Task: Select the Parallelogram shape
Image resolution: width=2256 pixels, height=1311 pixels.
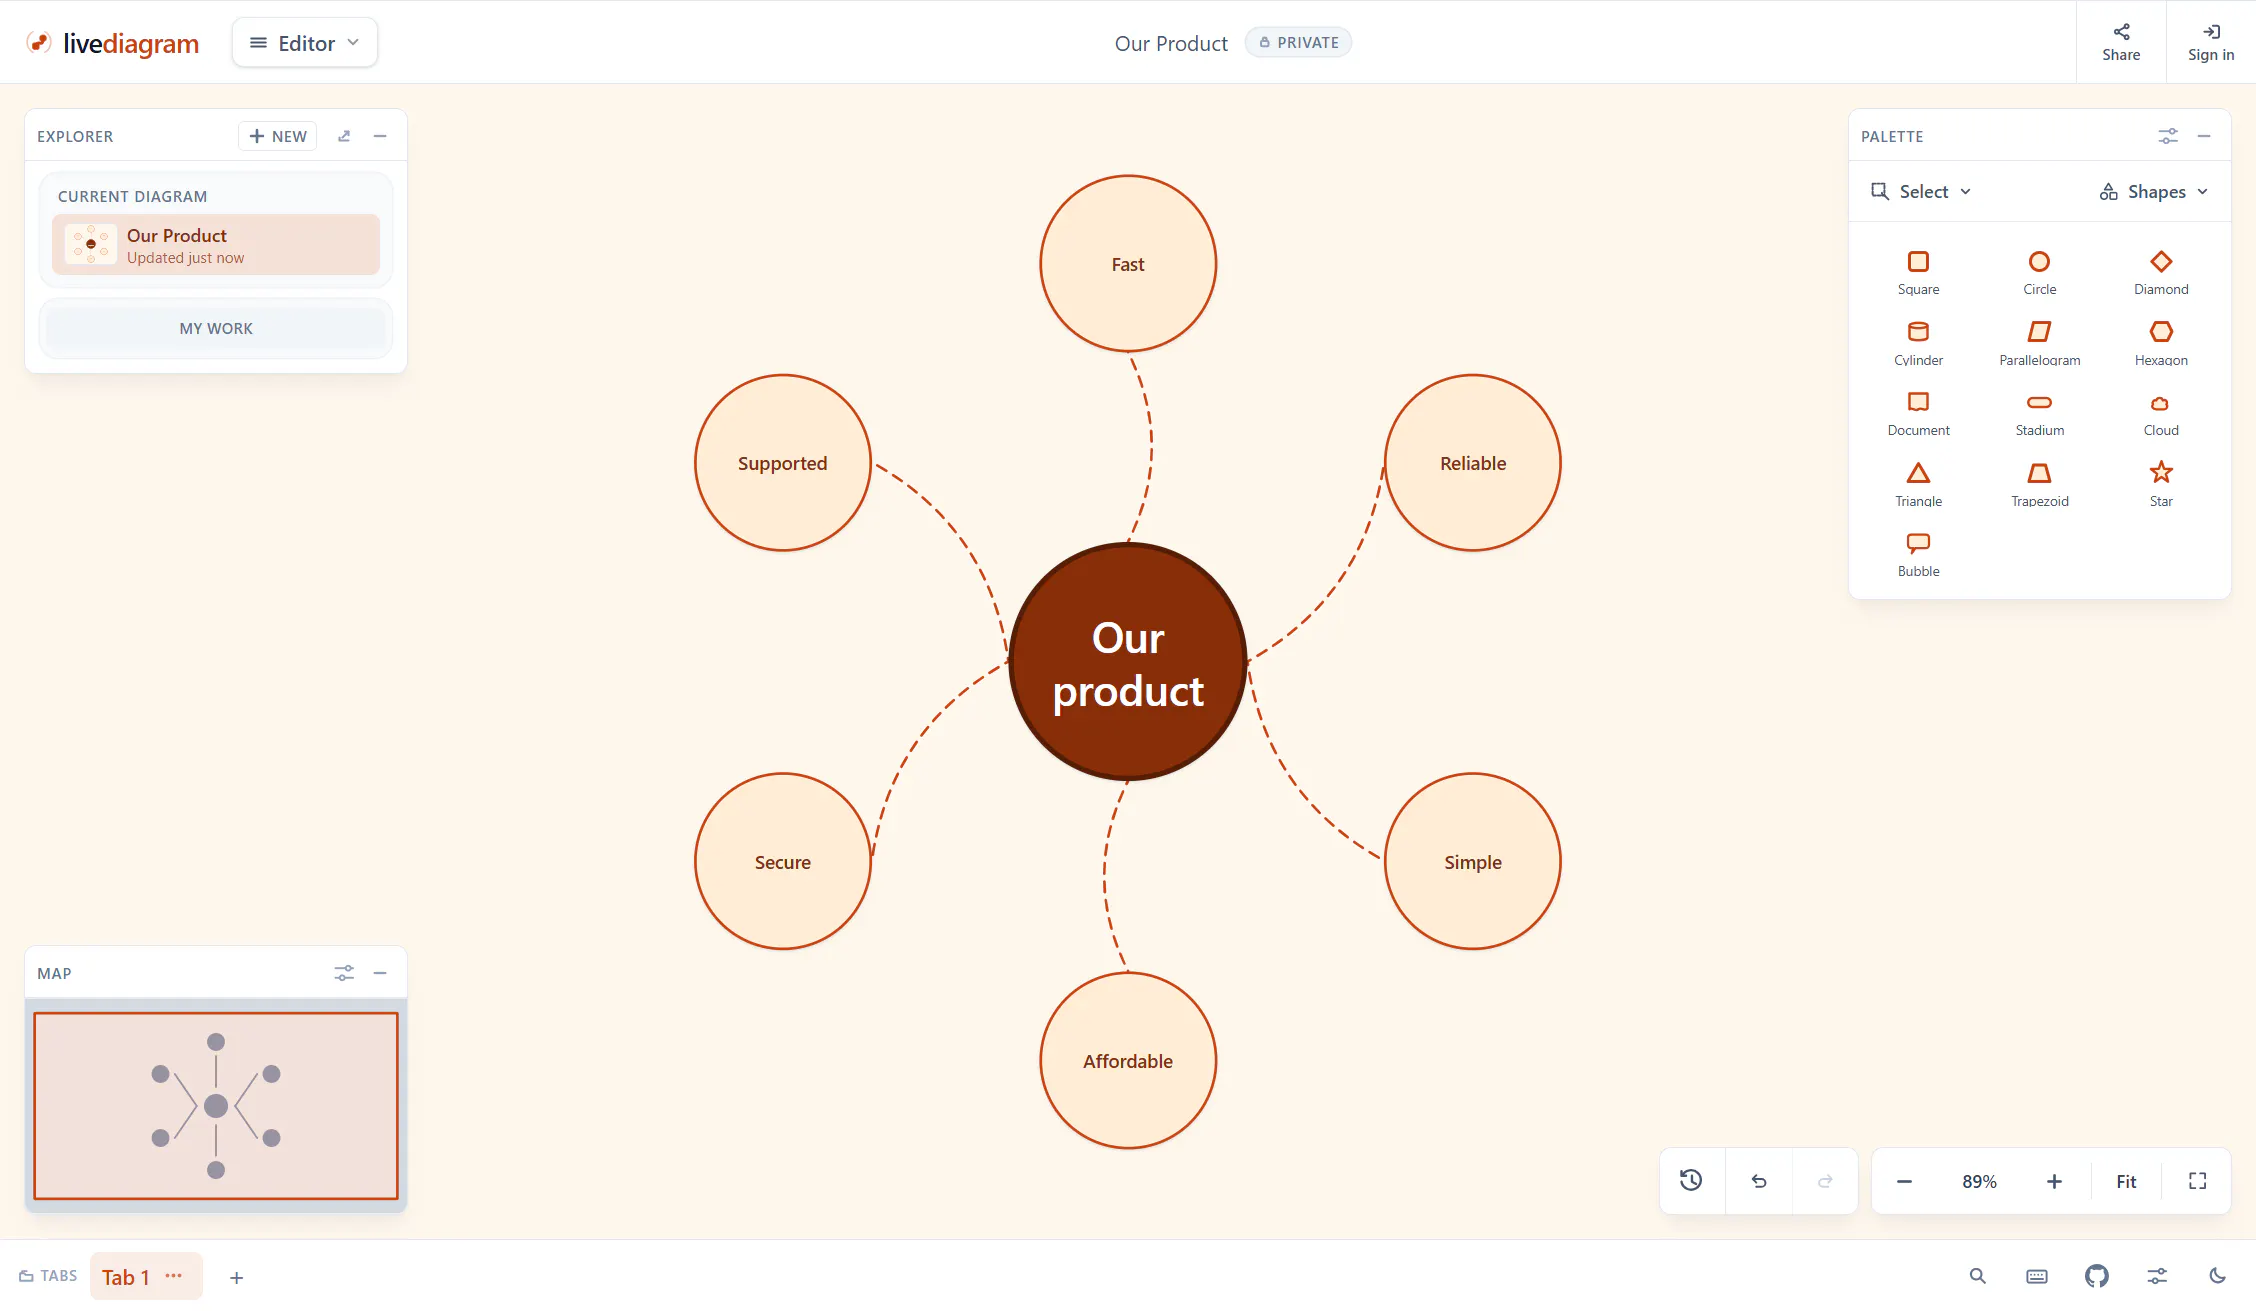Action: pyautogui.click(x=2039, y=343)
